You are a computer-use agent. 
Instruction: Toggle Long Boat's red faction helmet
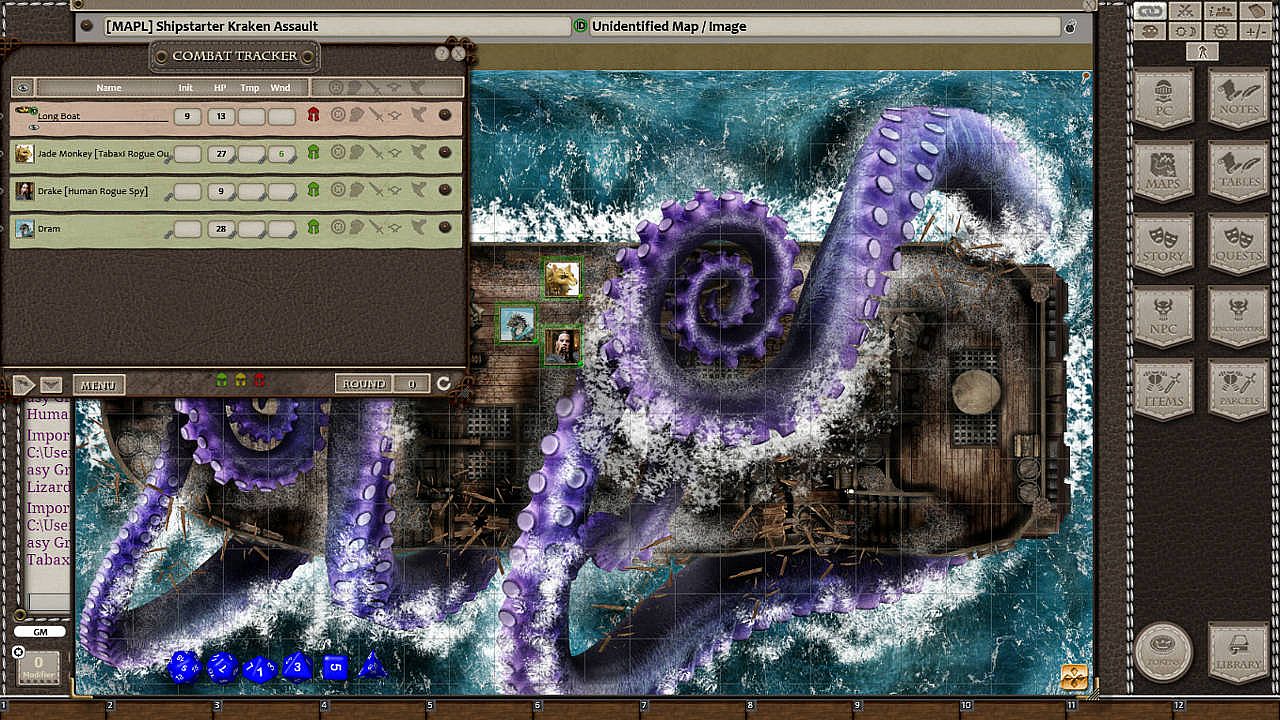[313, 116]
